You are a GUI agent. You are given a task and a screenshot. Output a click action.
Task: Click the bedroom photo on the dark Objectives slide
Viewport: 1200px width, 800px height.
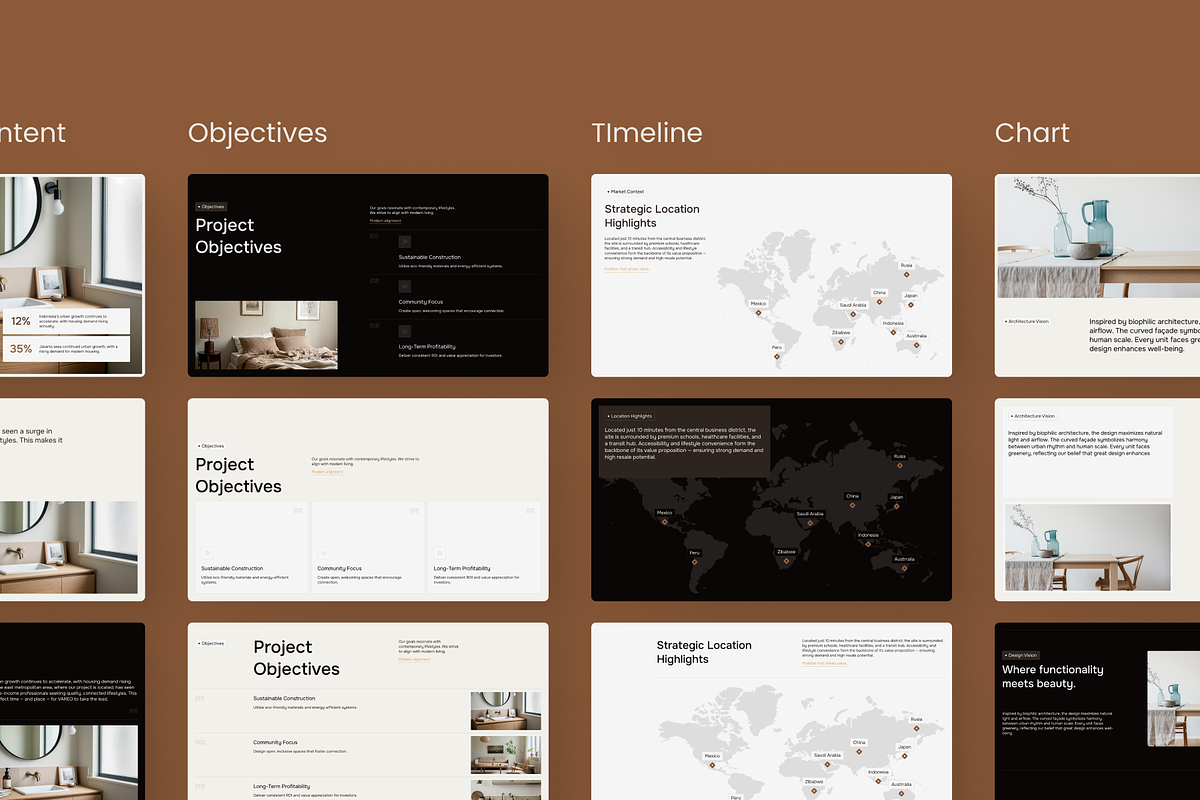266,335
